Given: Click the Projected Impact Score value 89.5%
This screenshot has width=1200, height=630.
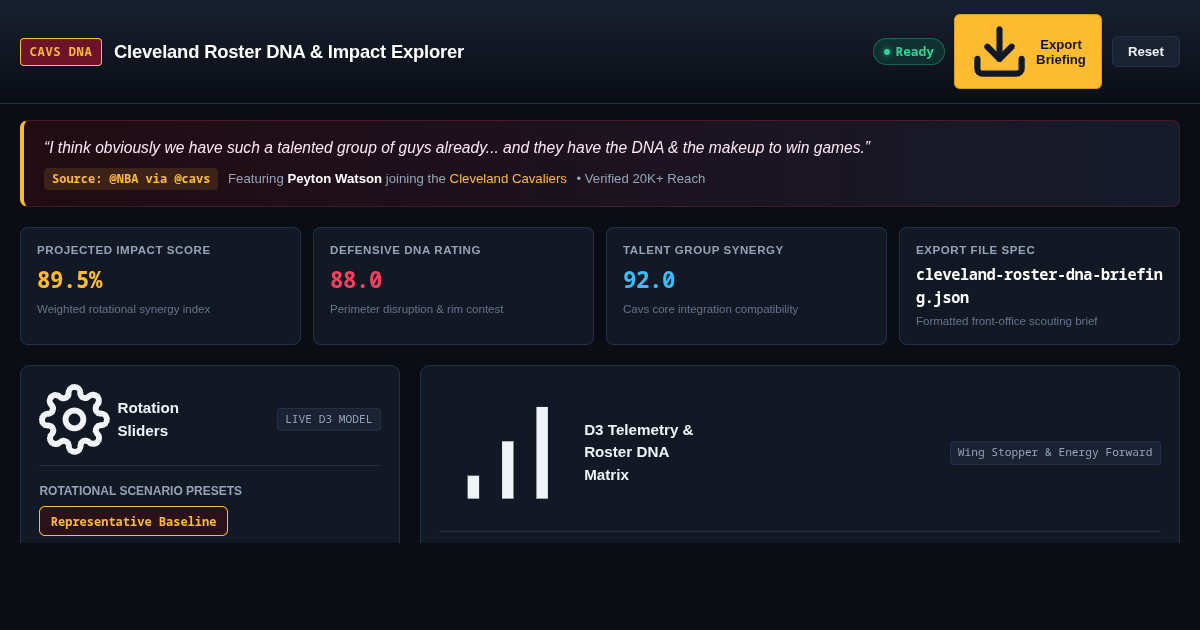Looking at the screenshot, I should [70, 280].
